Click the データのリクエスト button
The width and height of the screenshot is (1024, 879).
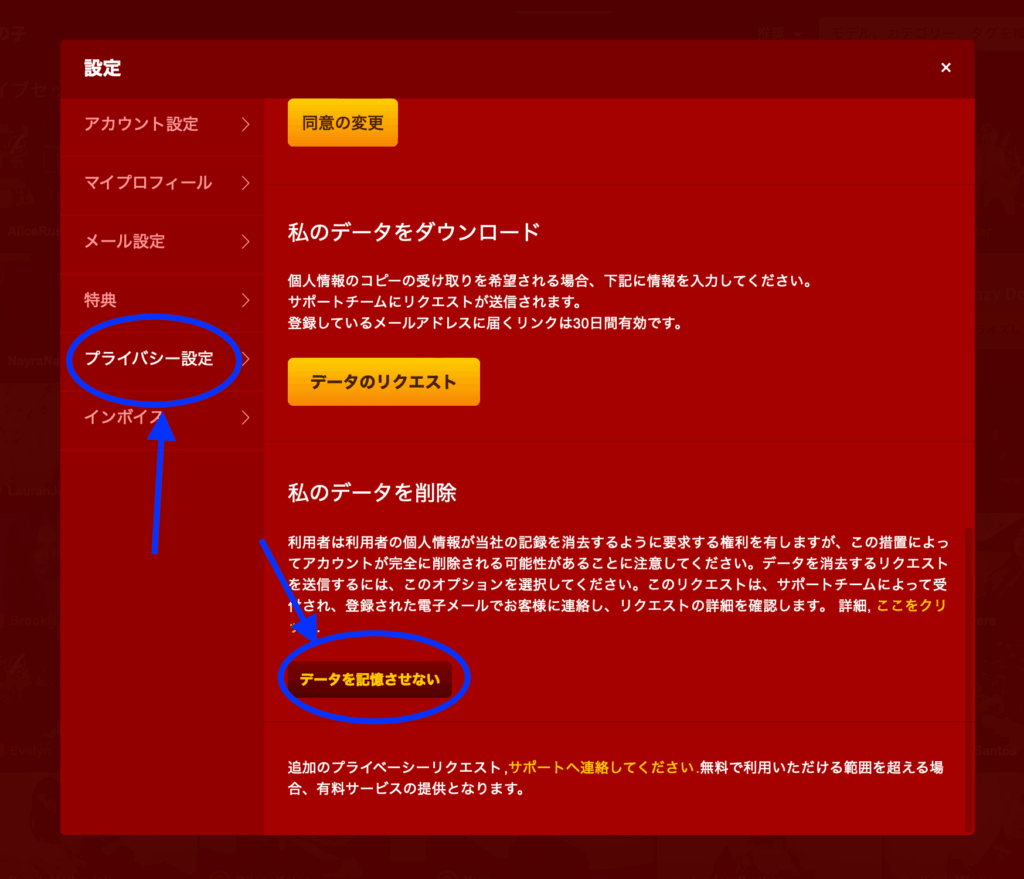pos(383,382)
